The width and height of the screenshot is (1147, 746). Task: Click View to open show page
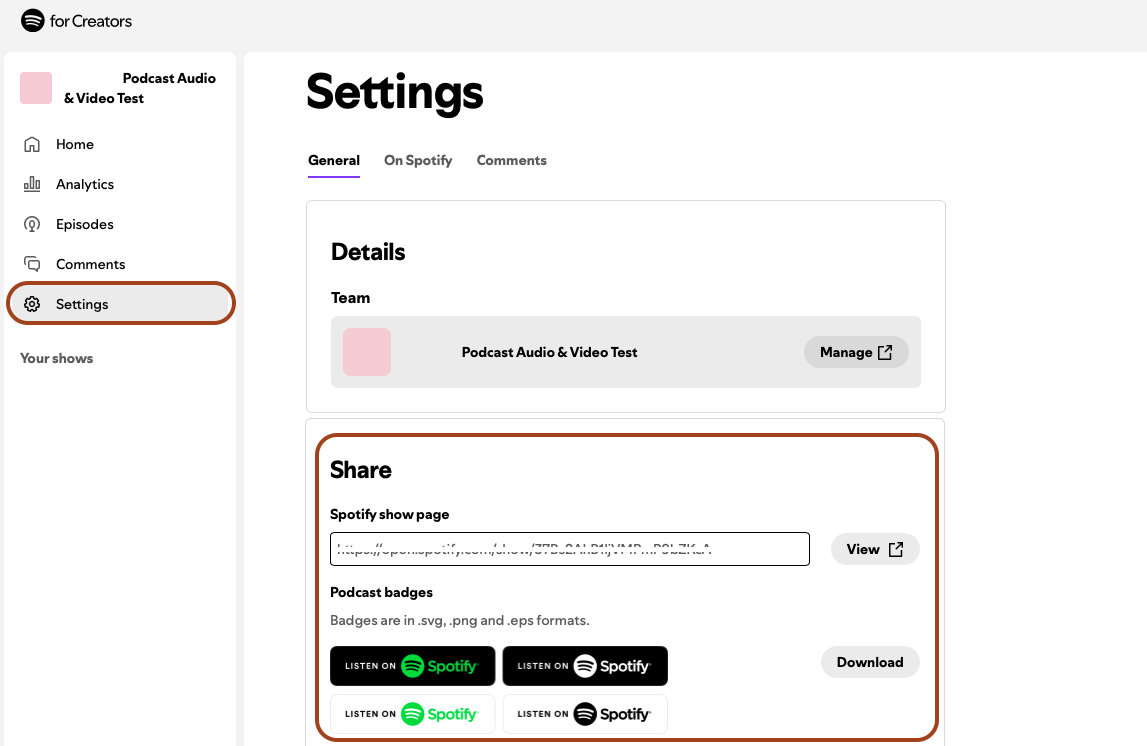[875, 549]
